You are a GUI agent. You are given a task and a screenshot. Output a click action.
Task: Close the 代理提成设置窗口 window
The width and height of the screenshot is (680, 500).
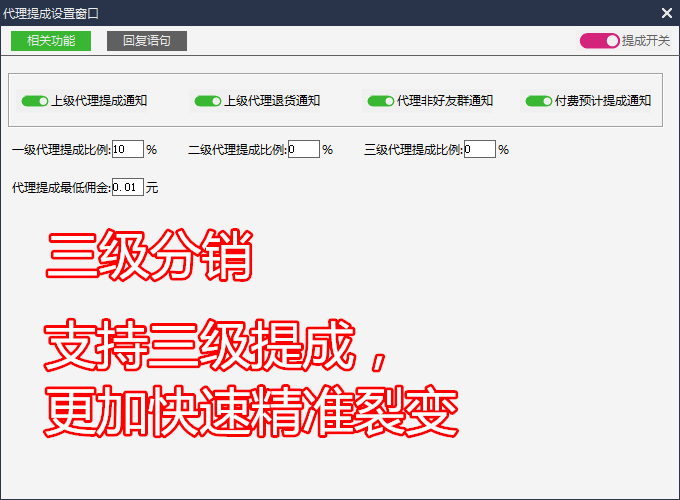[666, 13]
